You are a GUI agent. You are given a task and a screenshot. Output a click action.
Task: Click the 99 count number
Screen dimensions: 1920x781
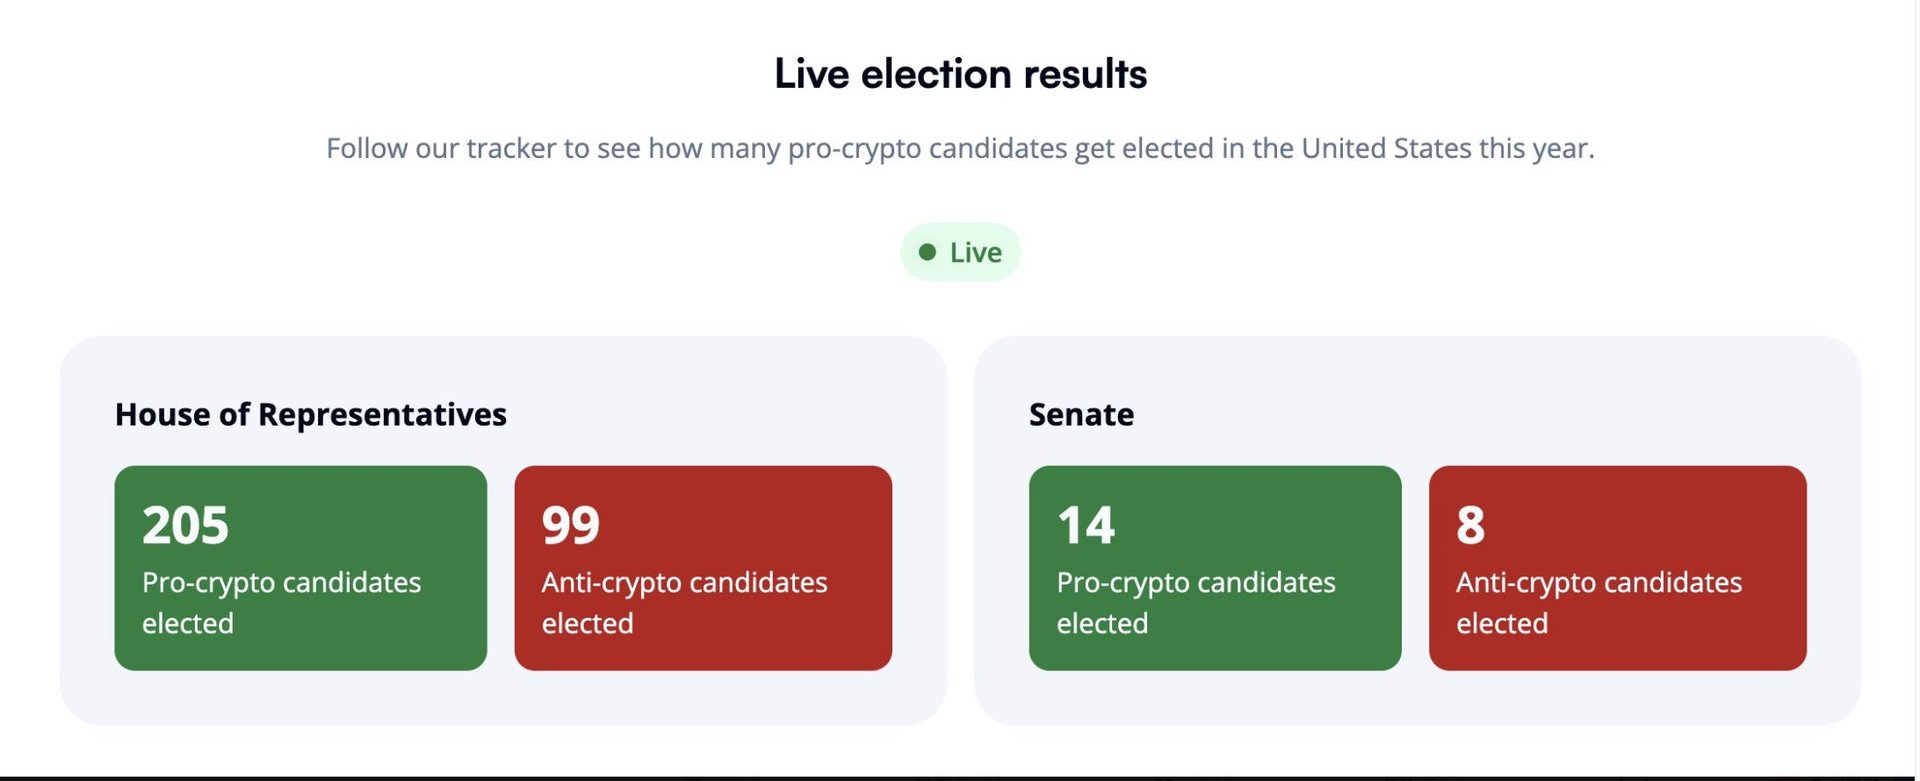pos(571,525)
